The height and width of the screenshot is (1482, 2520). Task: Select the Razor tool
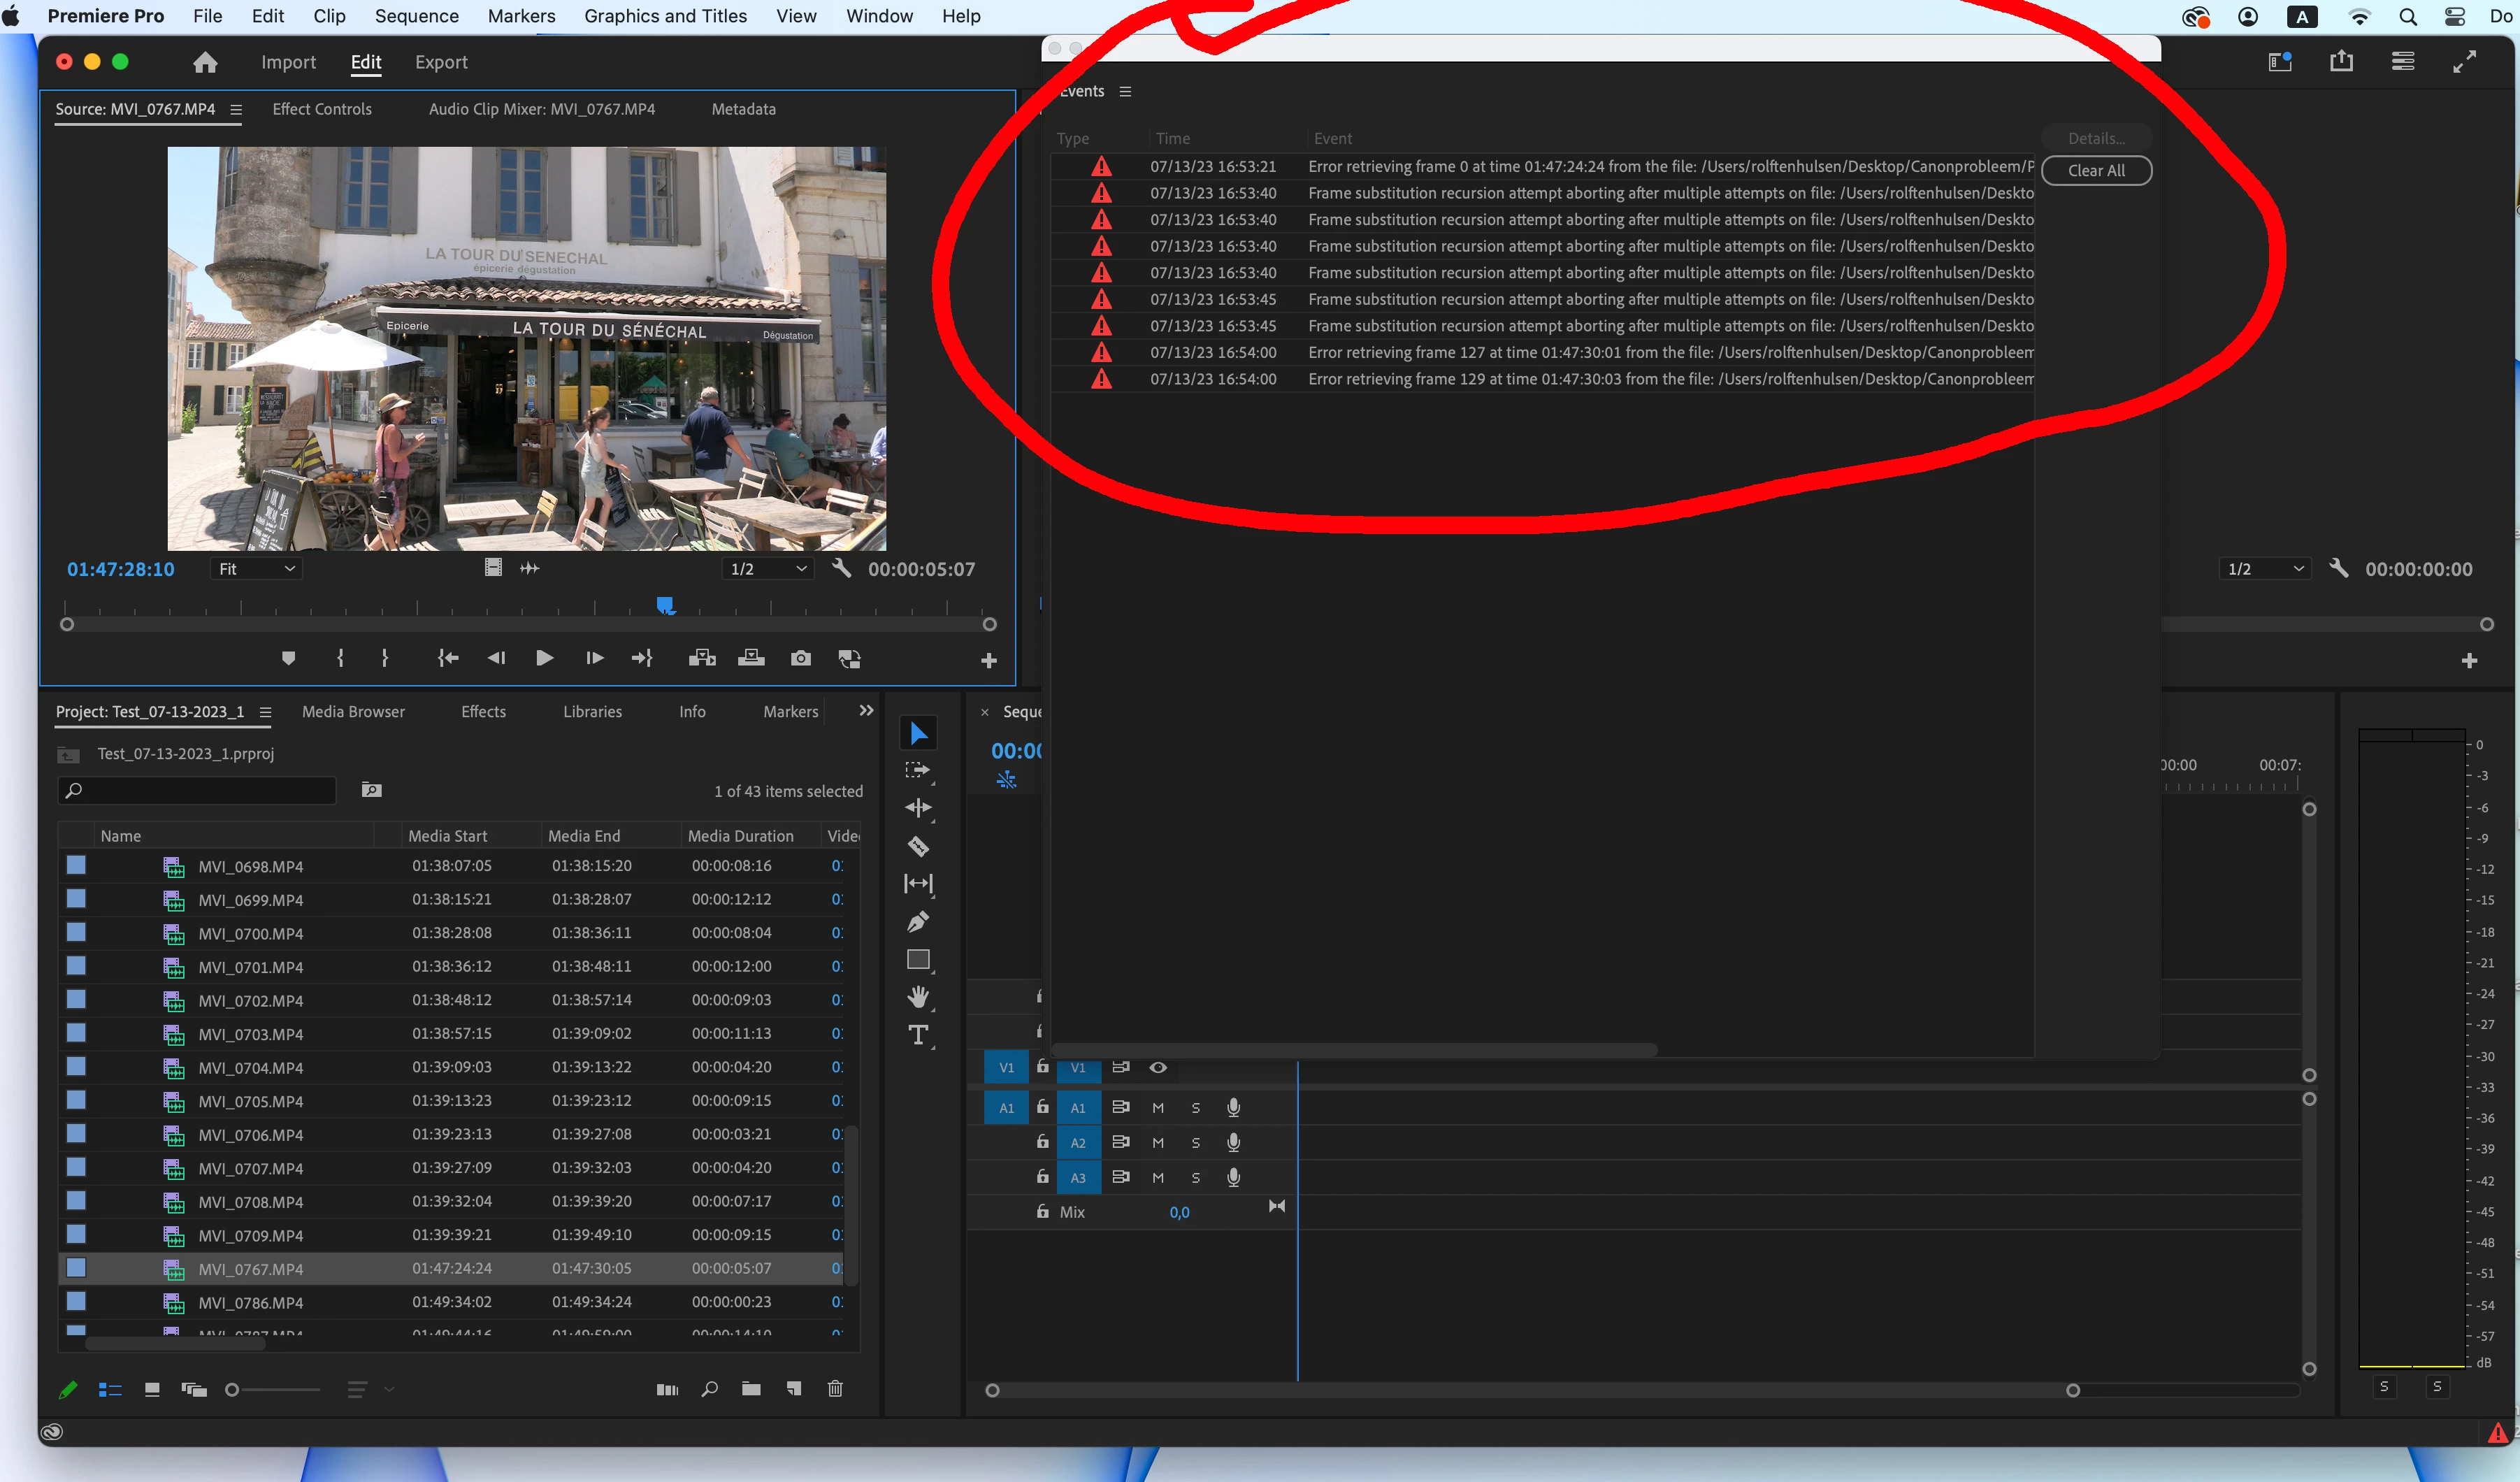[918, 847]
